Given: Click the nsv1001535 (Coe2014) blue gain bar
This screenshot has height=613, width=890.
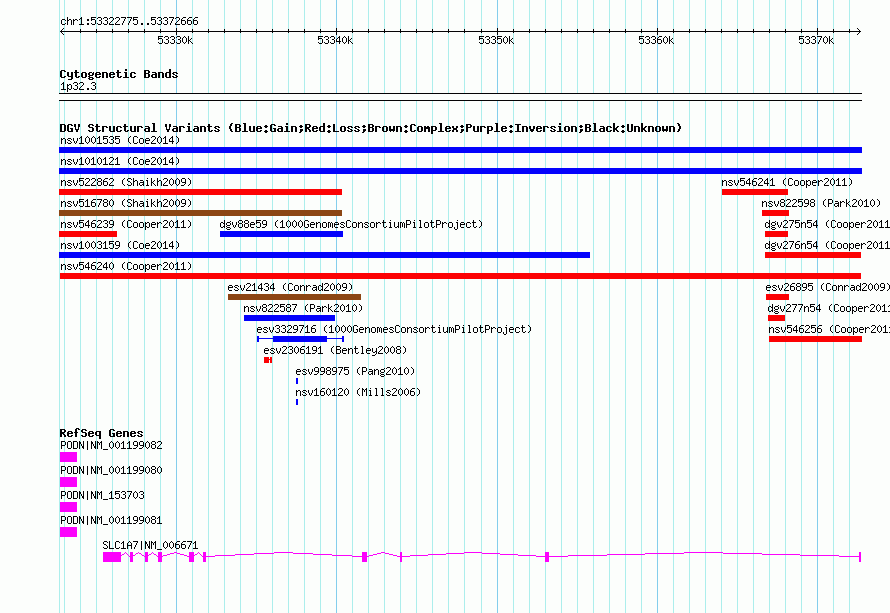Looking at the screenshot, I should pos(460,150).
